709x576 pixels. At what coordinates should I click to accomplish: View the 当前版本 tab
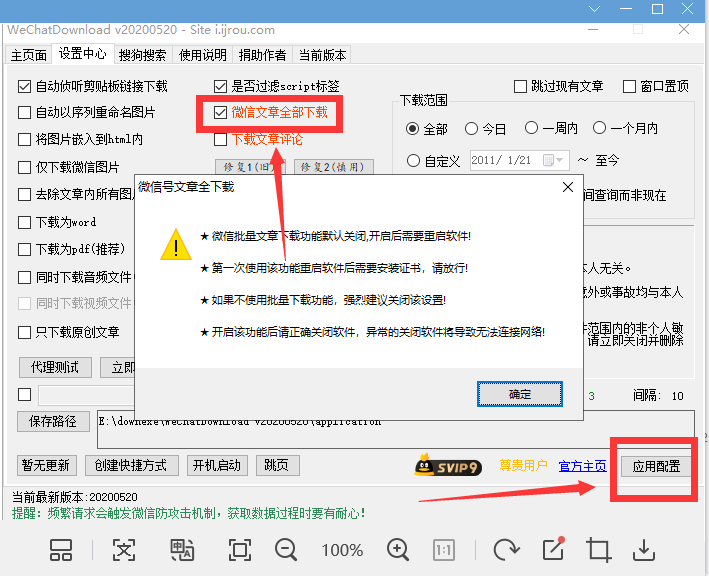[322, 55]
